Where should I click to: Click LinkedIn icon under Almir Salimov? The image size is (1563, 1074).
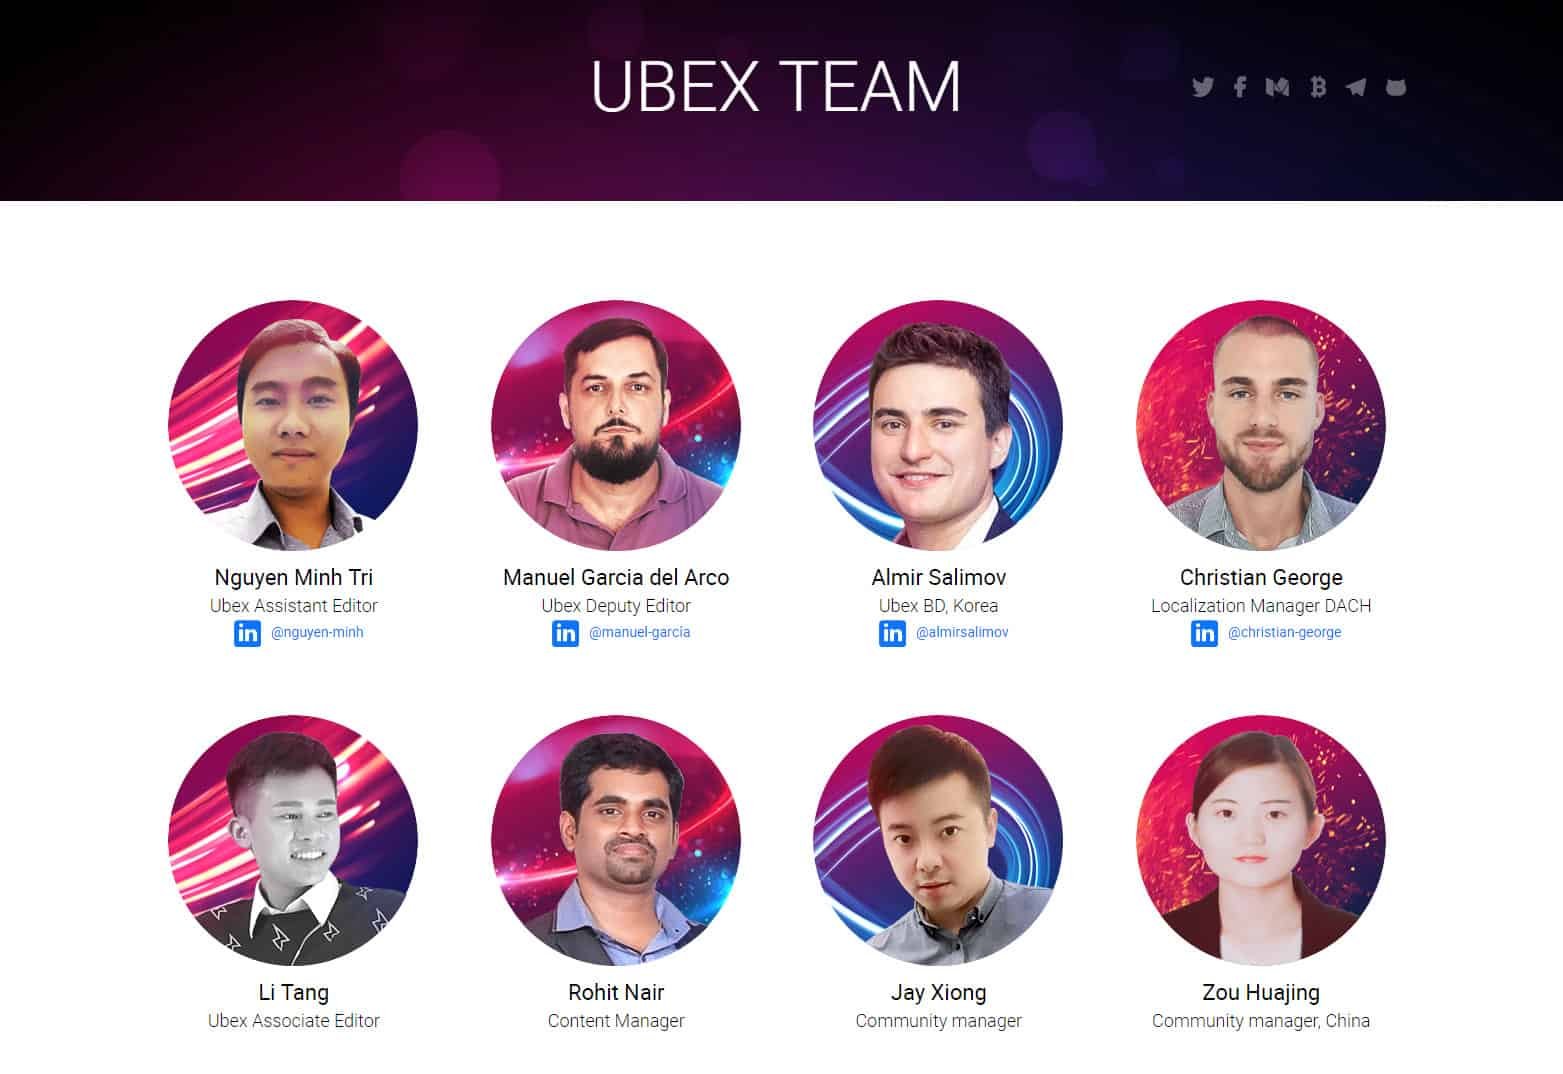(892, 633)
